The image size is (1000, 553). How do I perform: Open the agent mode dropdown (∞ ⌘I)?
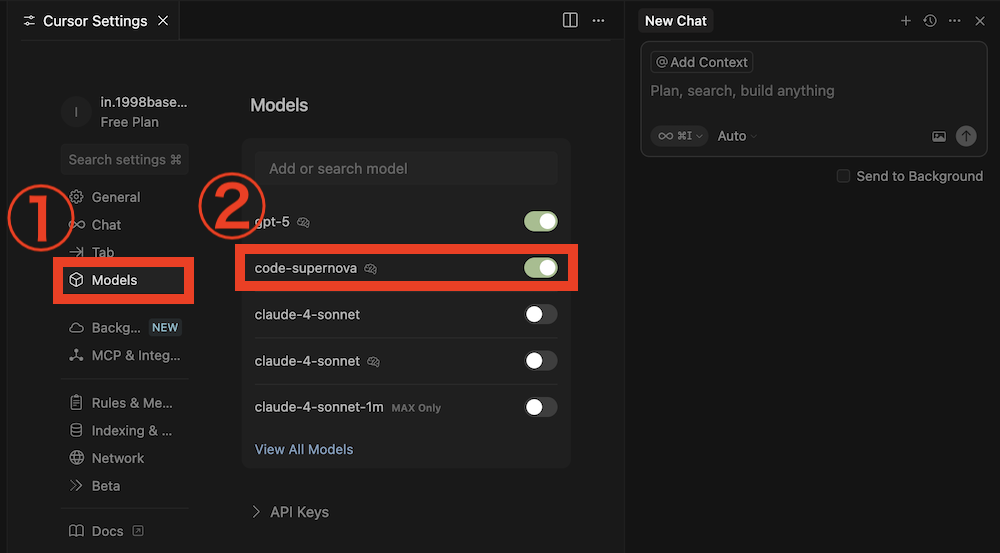pyautogui.click(x=679, y=136)
